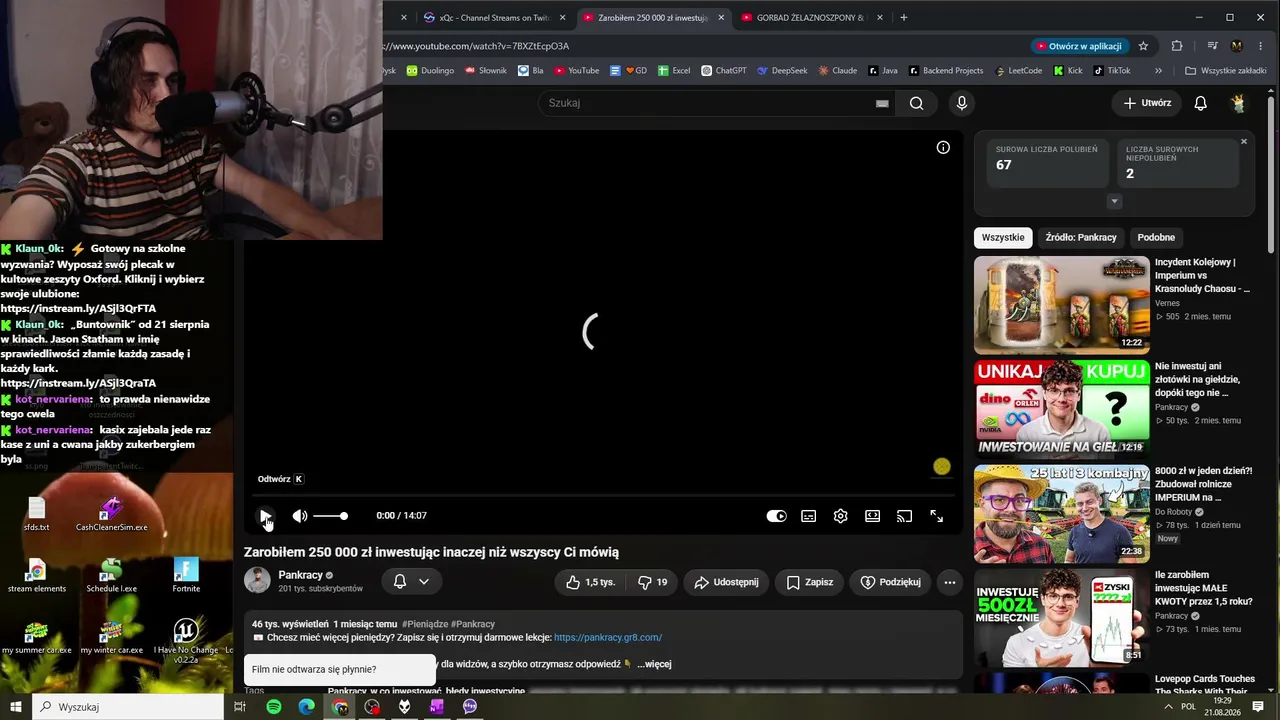Click the YouTube search magnifier button
This screenshot has height=720, width=1280.
(916, 103)
